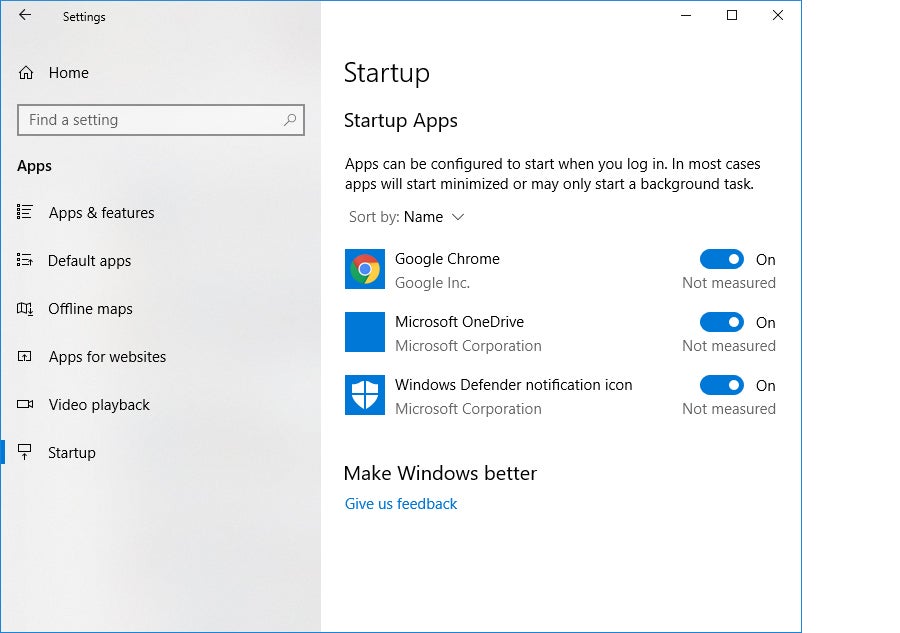Click the Google Inc. publisher text
The height and width of the screenshot is (633, 900).
click(x=432, y=283)
